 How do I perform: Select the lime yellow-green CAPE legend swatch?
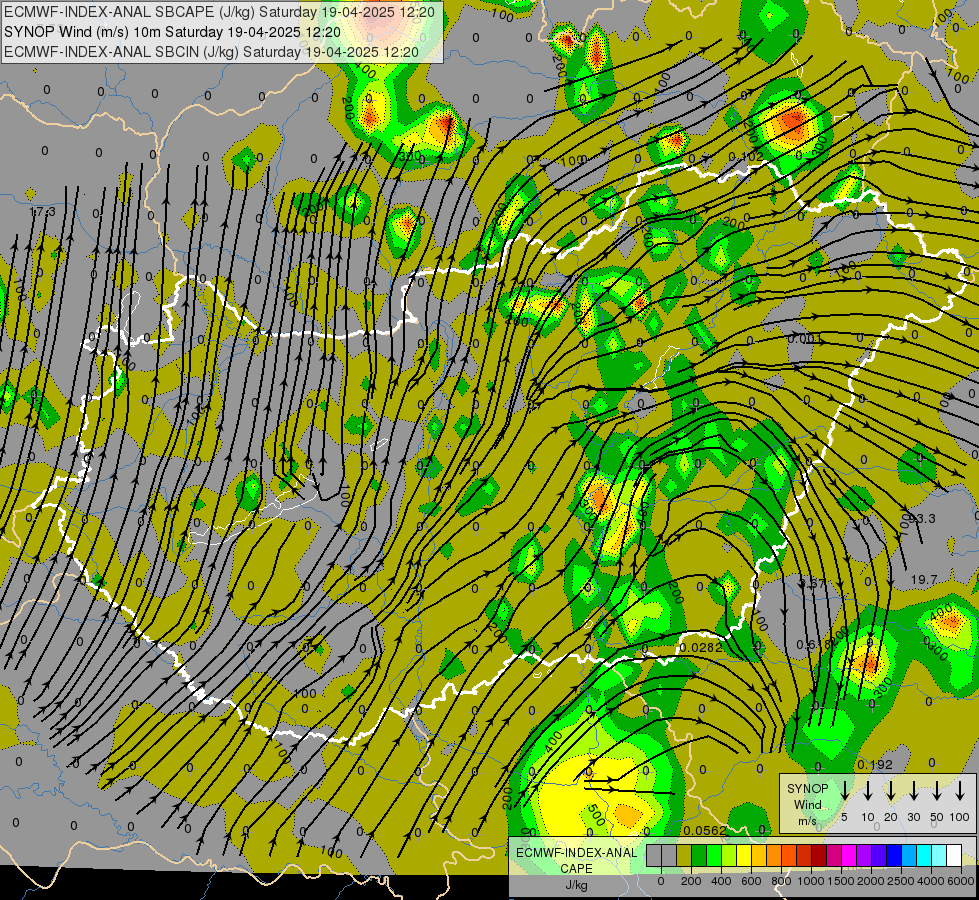click(x=729, y=855)
